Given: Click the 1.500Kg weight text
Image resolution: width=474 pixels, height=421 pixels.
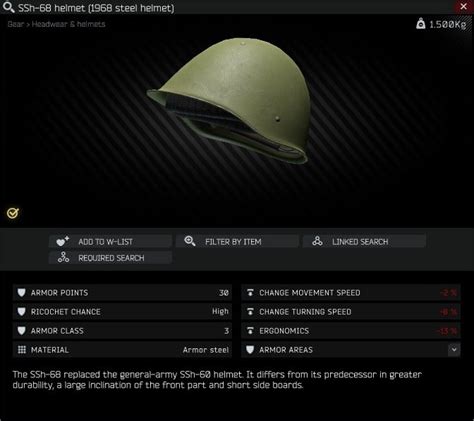Looking at the screenshot, I should click(448, 24).
